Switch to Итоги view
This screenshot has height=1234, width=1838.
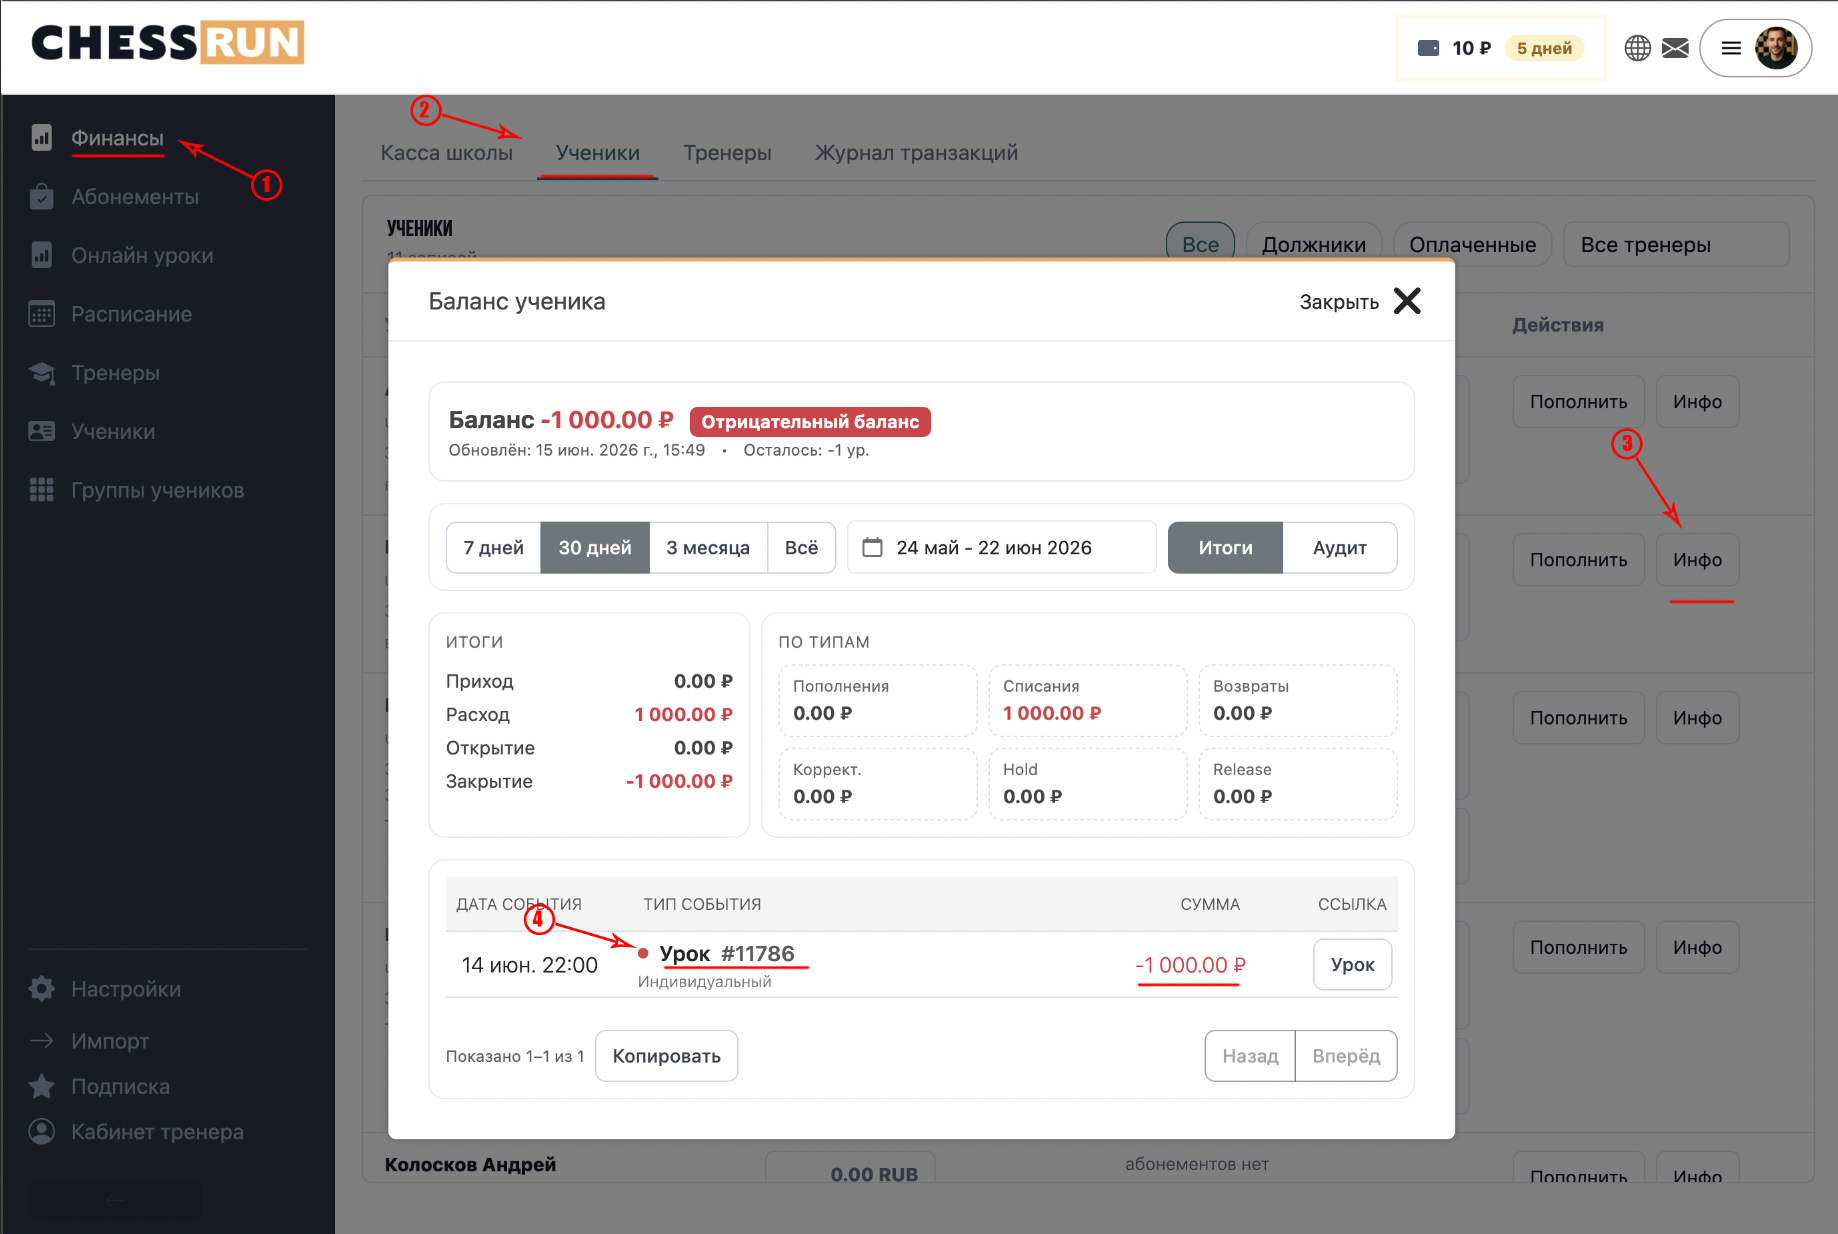tap(1225, 547)
